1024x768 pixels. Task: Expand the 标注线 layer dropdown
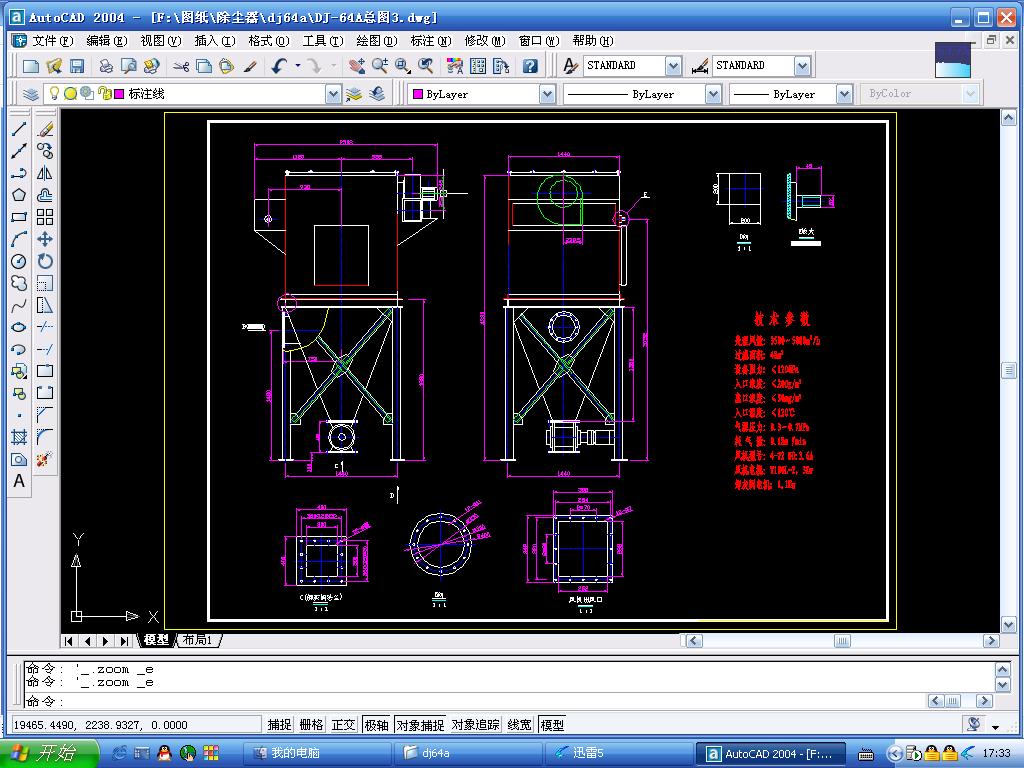[x=333, y=94]
